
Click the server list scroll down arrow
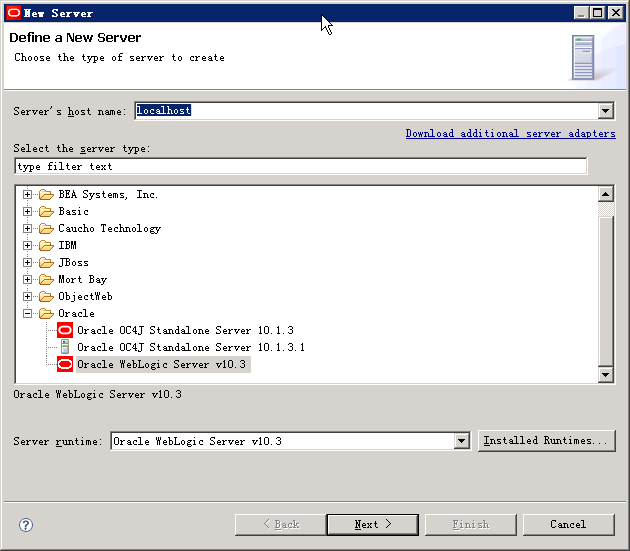point(605,375)
